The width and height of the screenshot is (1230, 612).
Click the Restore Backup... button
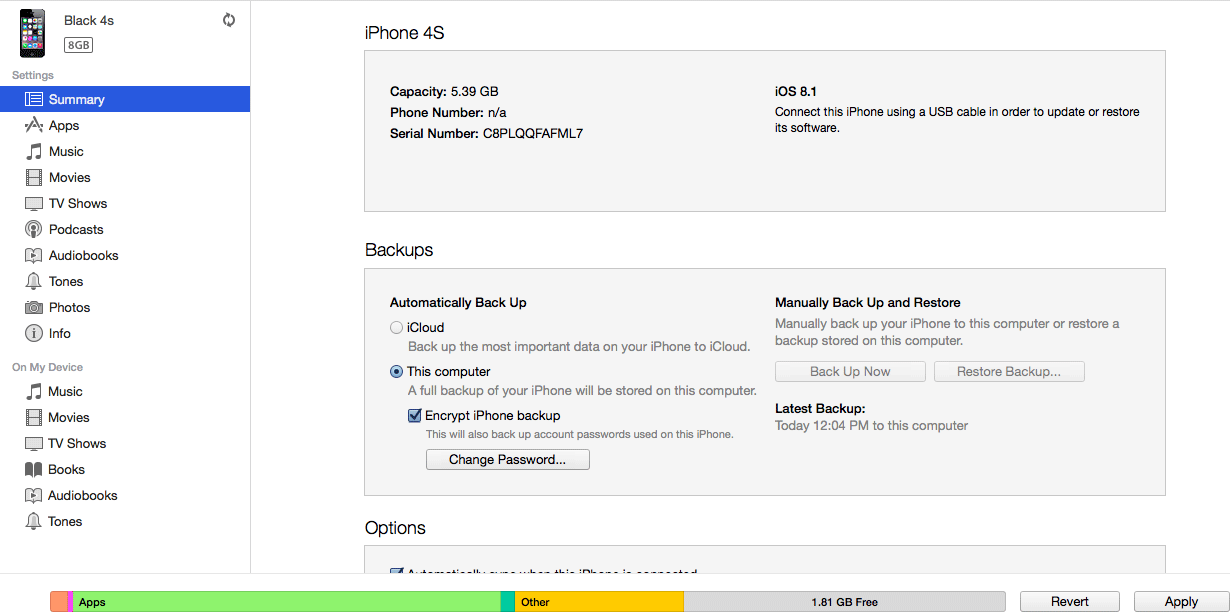[x=1009, y=372]
